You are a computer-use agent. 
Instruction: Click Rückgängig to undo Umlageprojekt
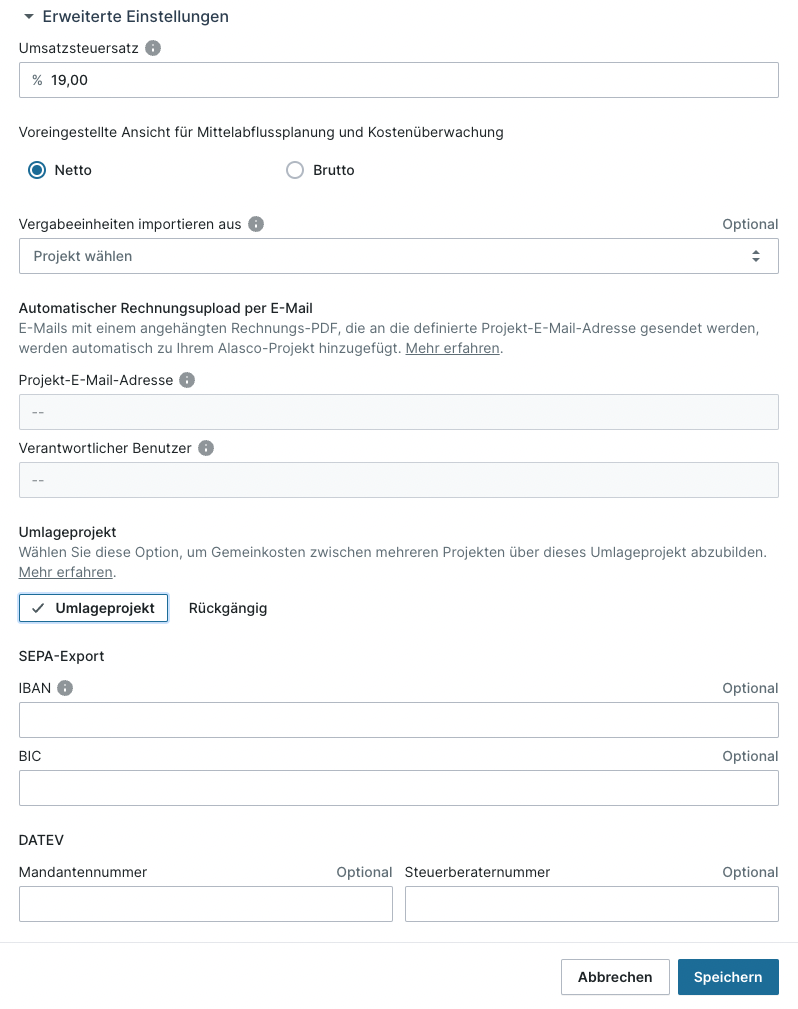click(x=228, y=608)
